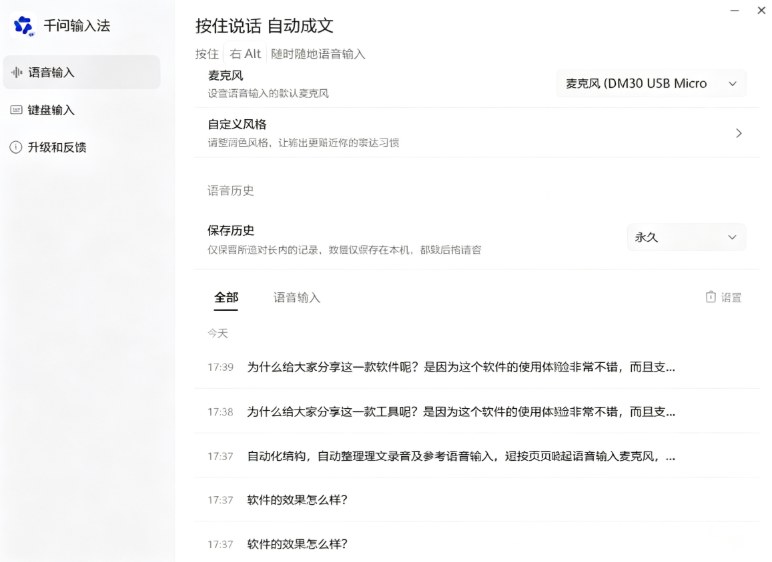Open the 保存历史 duration dropdown showing 永久

(x=686, y=237)
